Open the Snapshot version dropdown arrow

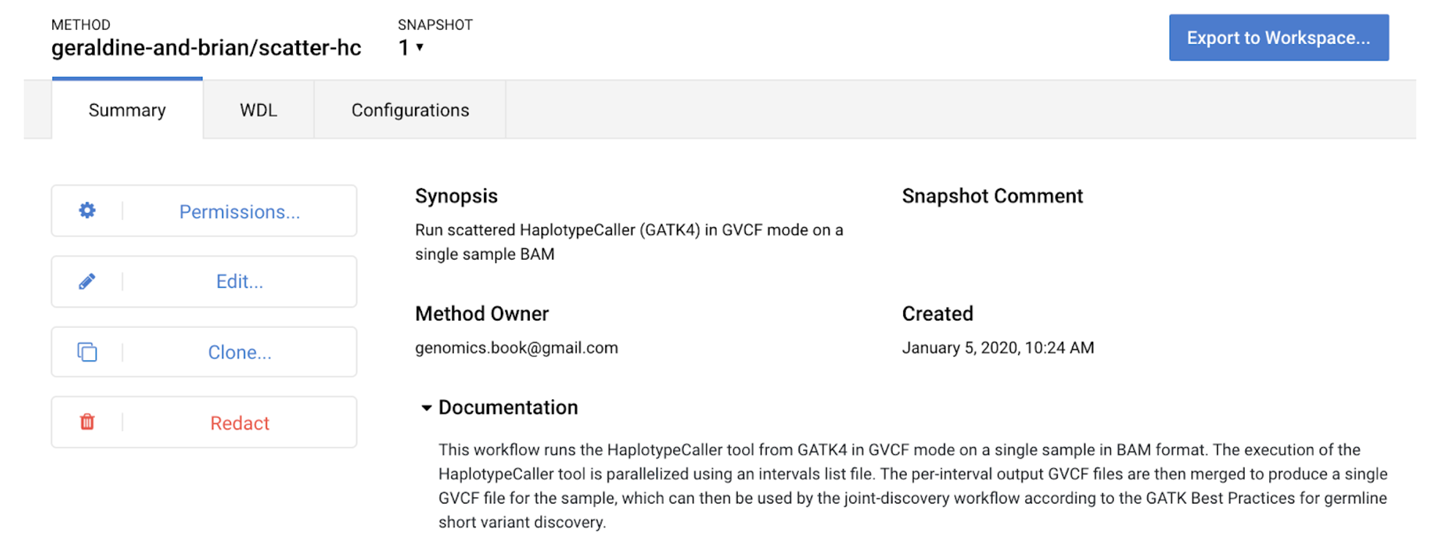[420, 48]
